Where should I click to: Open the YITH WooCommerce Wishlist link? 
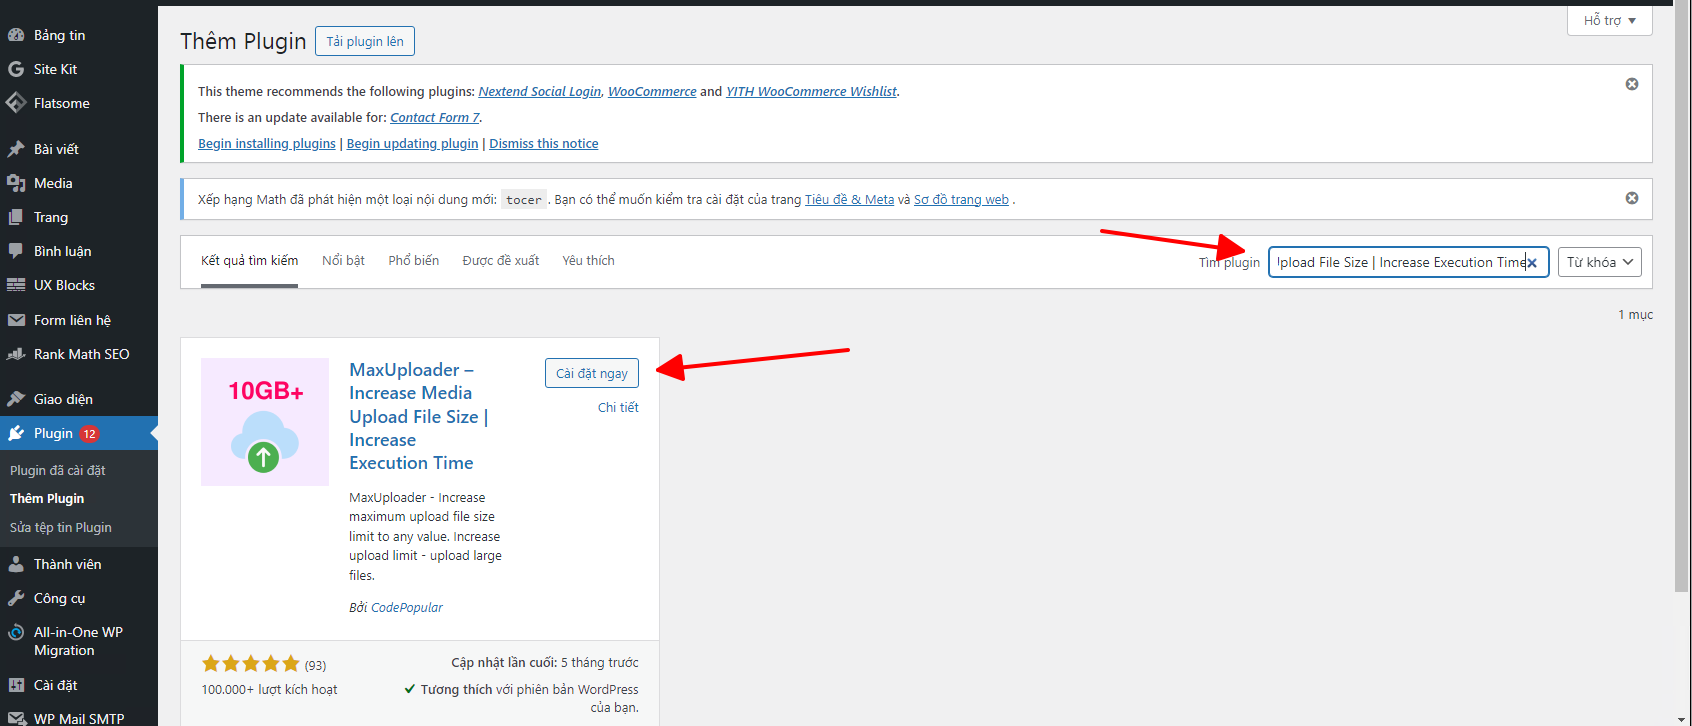(x=812, y=91)
